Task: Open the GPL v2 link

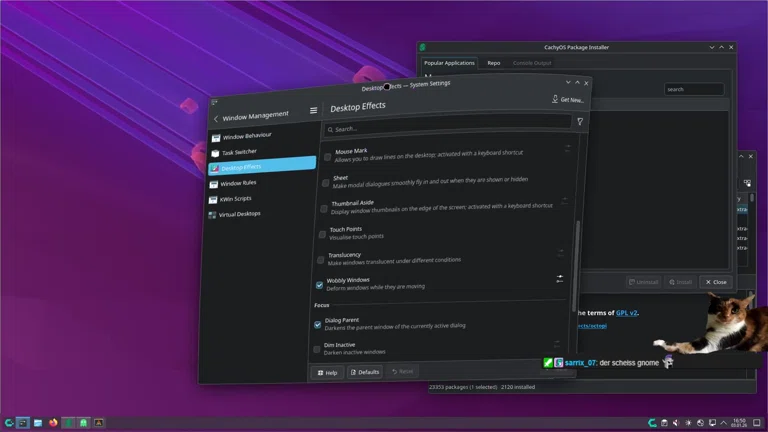Action: [626, 313]
